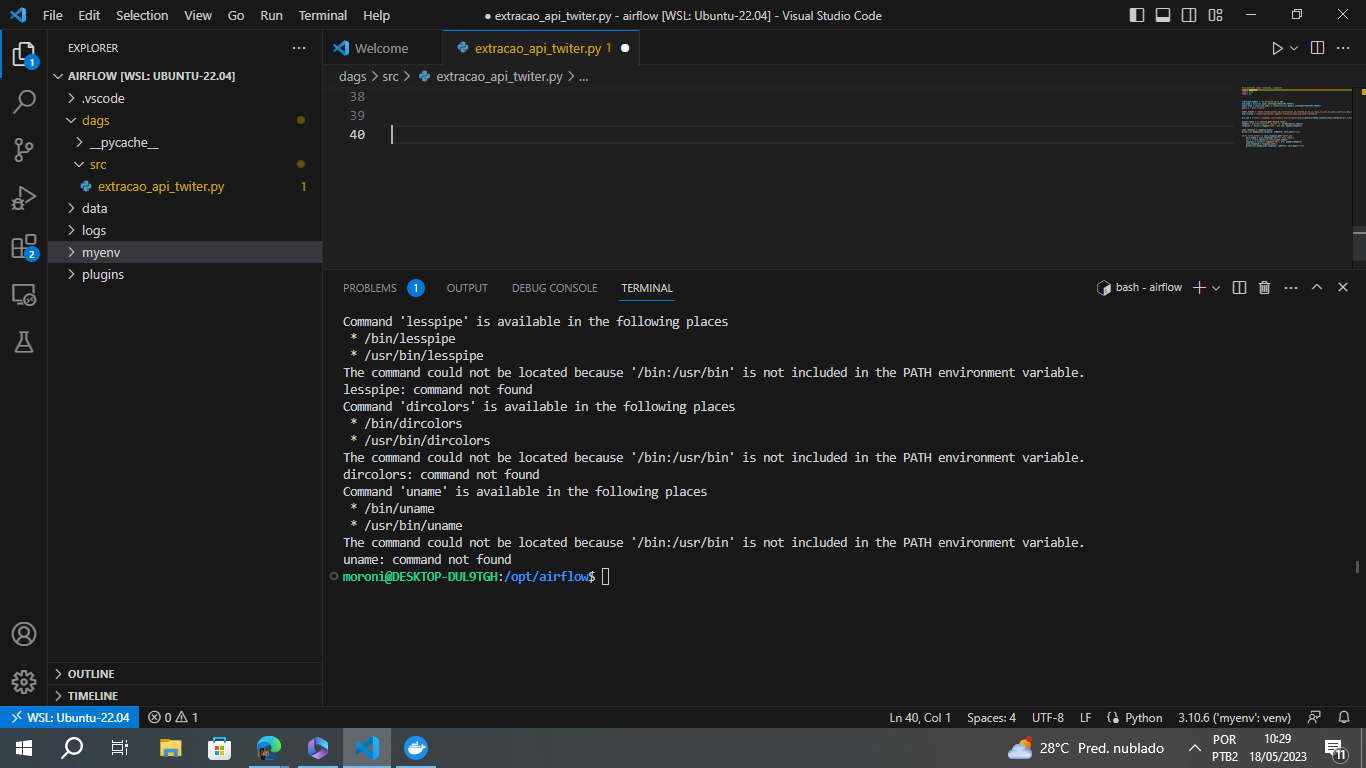
Task: Click the terminal command prompt input
Action: [606, 577]
